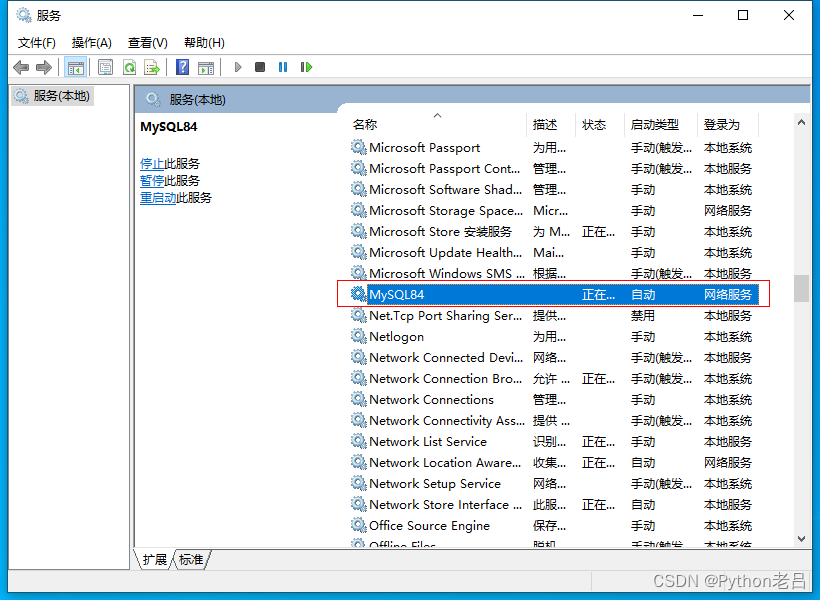The height and width of the screenshot is (600, 820).
Task: Select the gear icon of MySQL84 row
Action: (358, 294)
